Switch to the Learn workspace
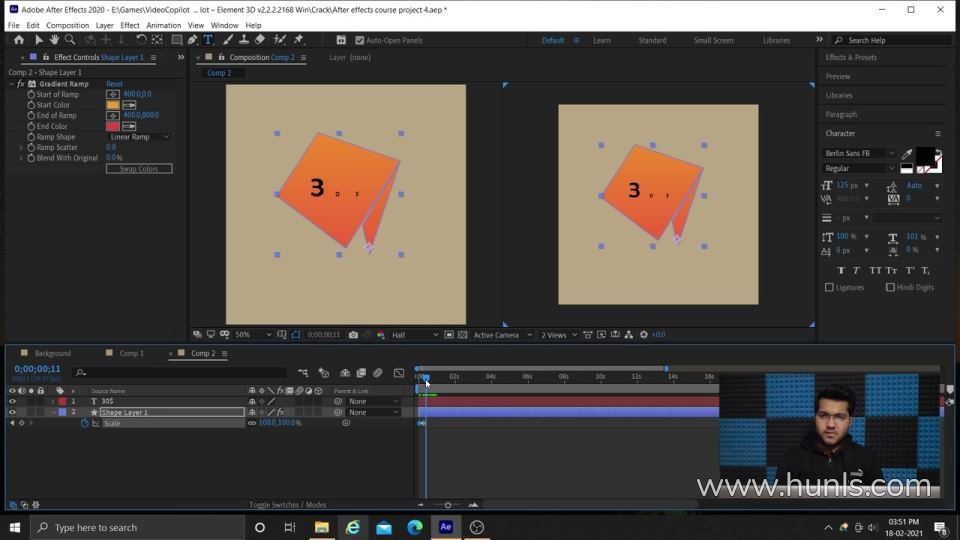The image size is (960, 540). (601, 40)
